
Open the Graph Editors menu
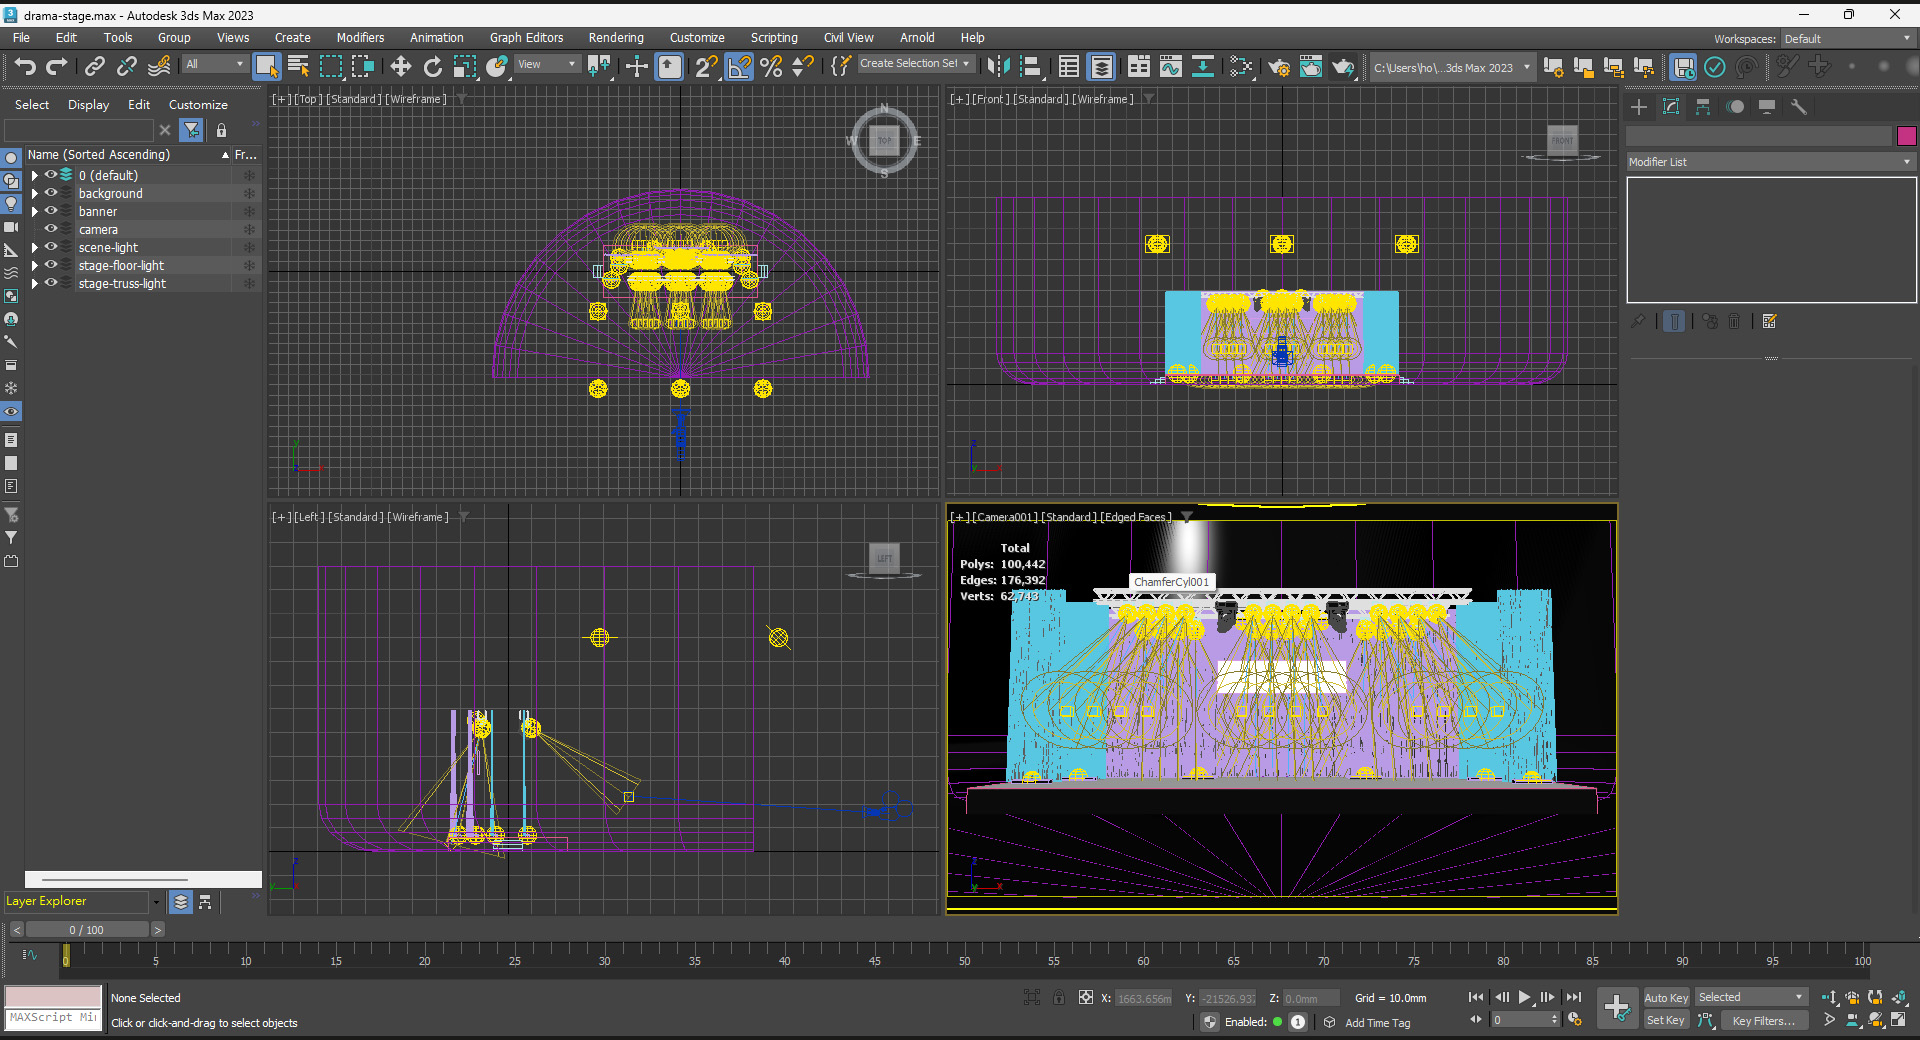[x=526, y=38]
